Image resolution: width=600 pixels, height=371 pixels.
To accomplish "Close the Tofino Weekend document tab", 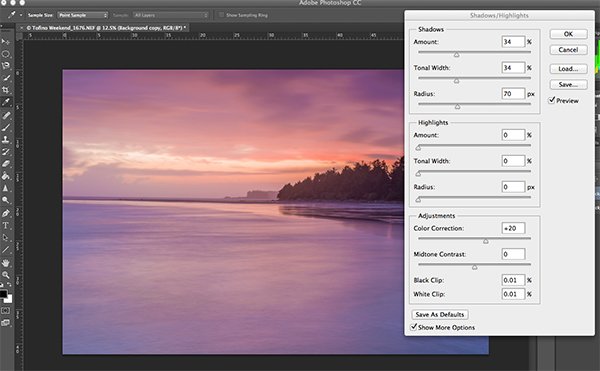I will coord(21,28).
